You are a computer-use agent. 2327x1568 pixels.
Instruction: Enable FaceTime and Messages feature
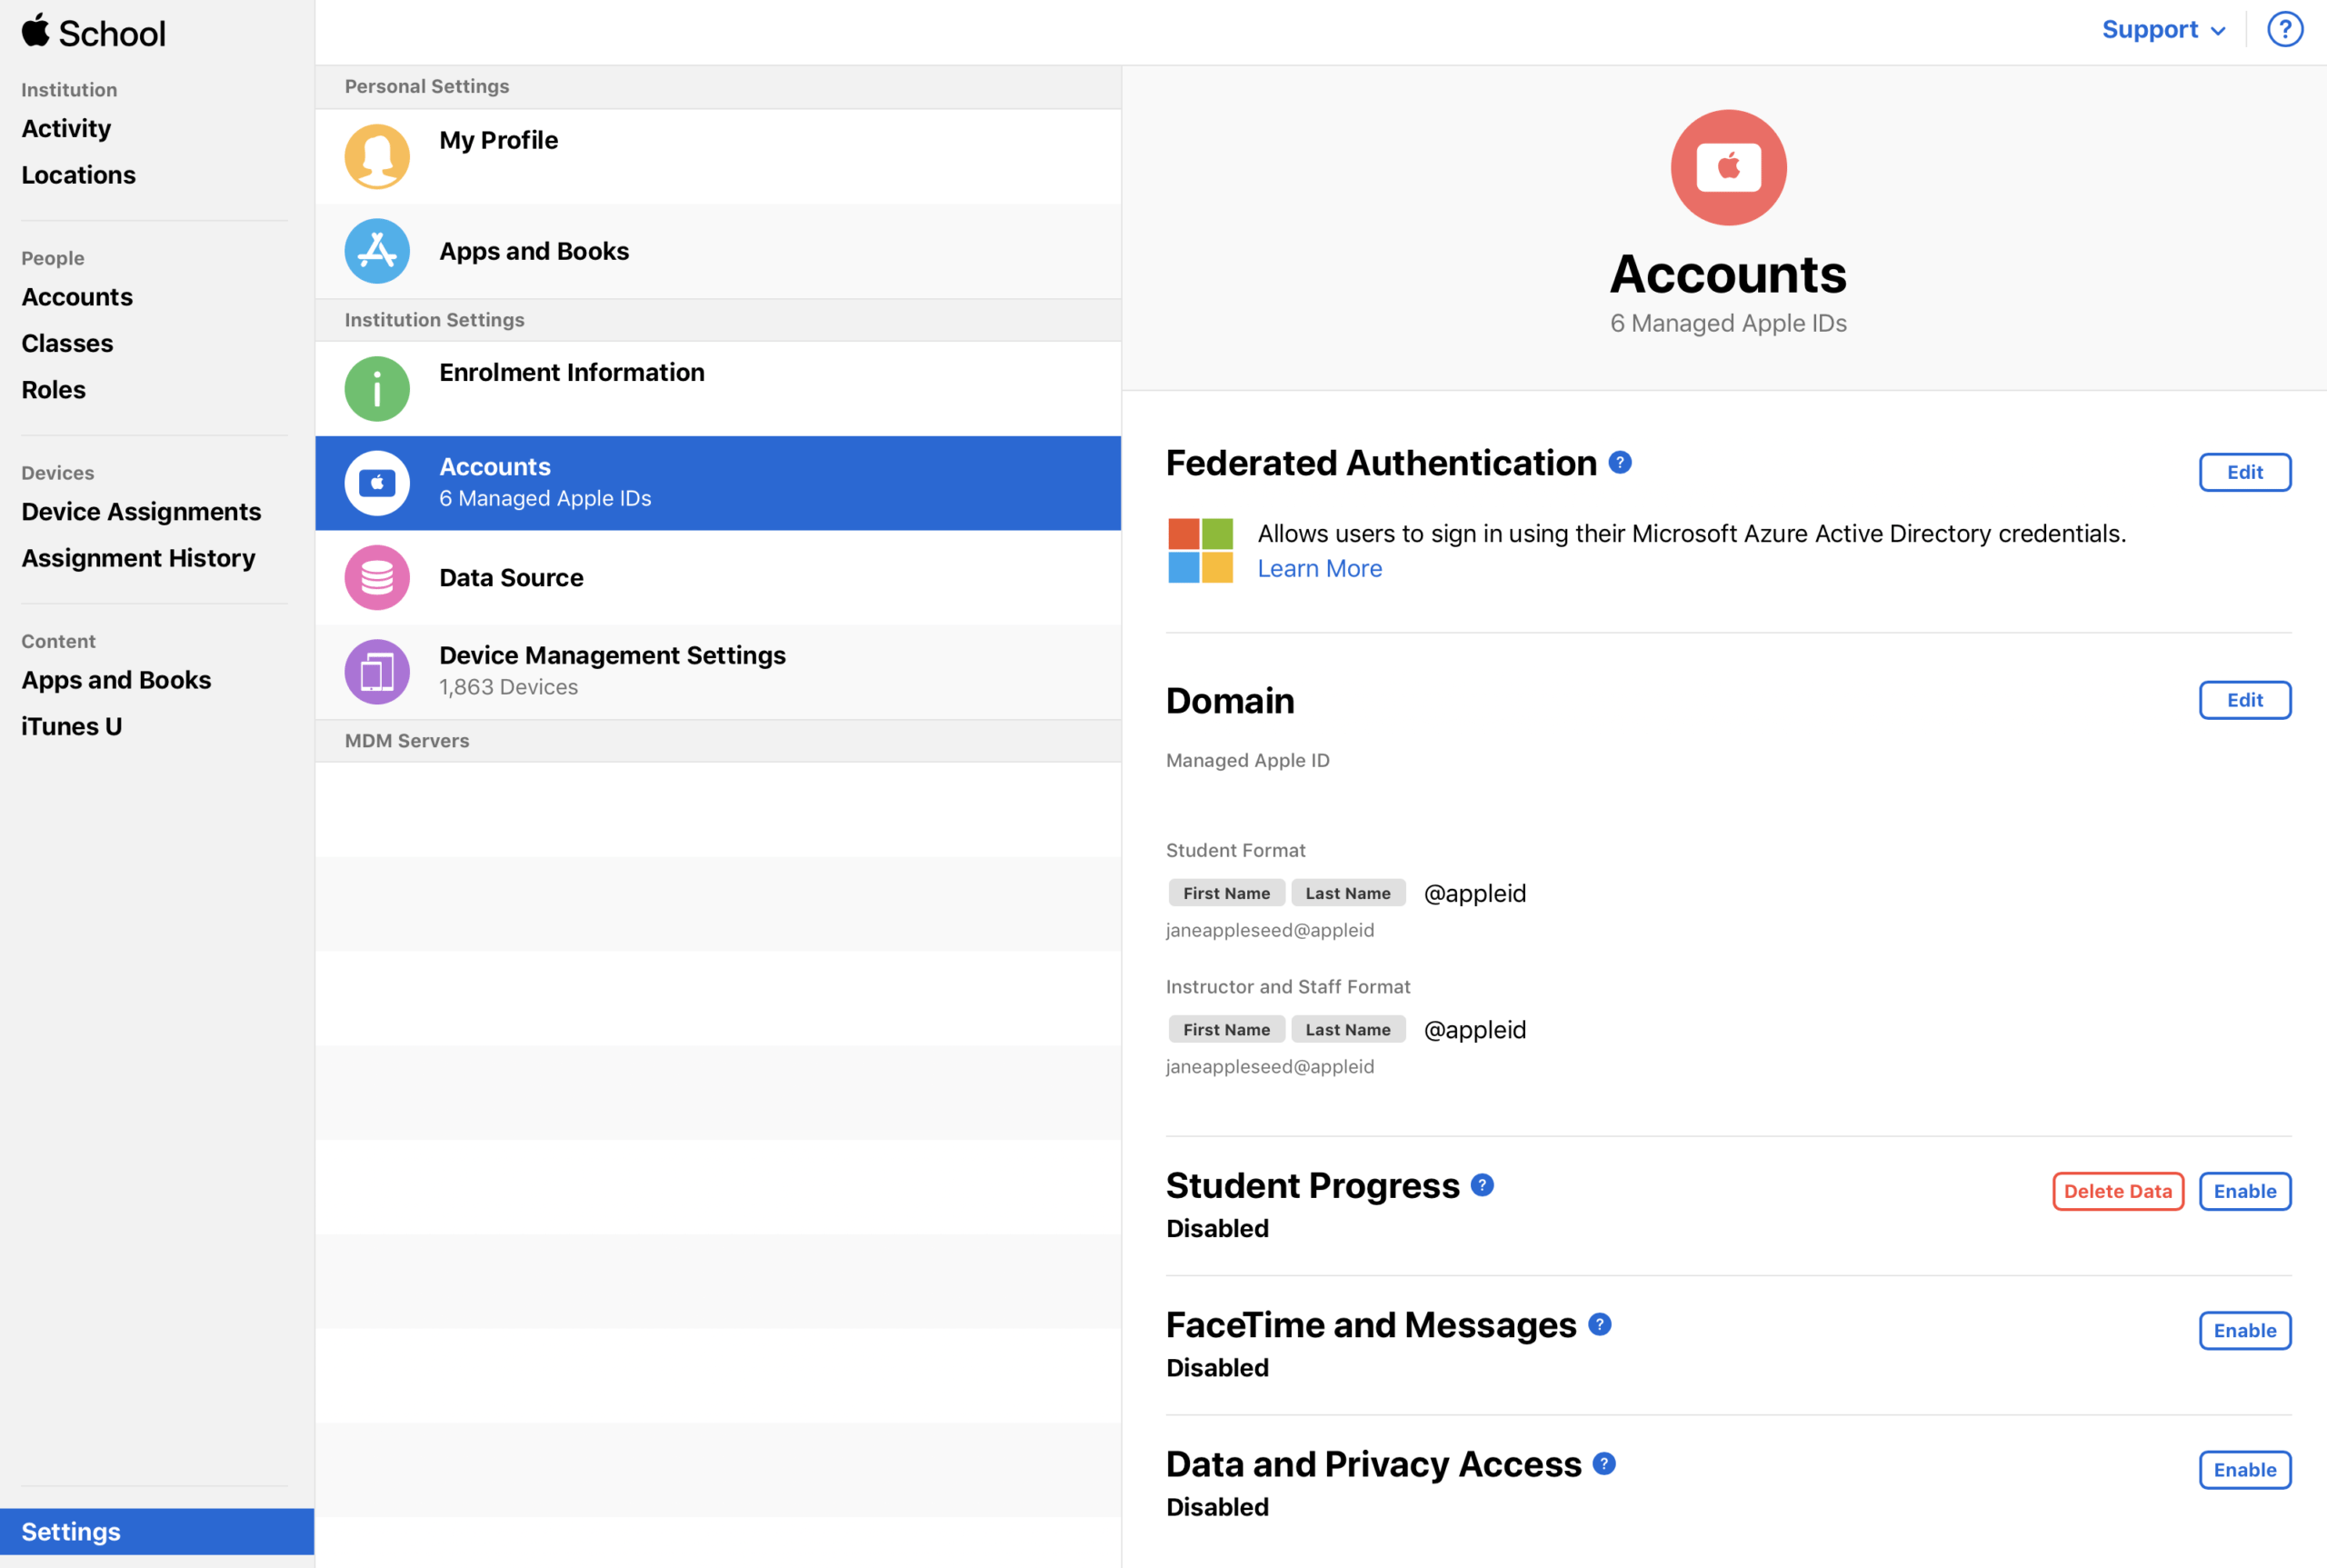(x=2245, y=1330)
